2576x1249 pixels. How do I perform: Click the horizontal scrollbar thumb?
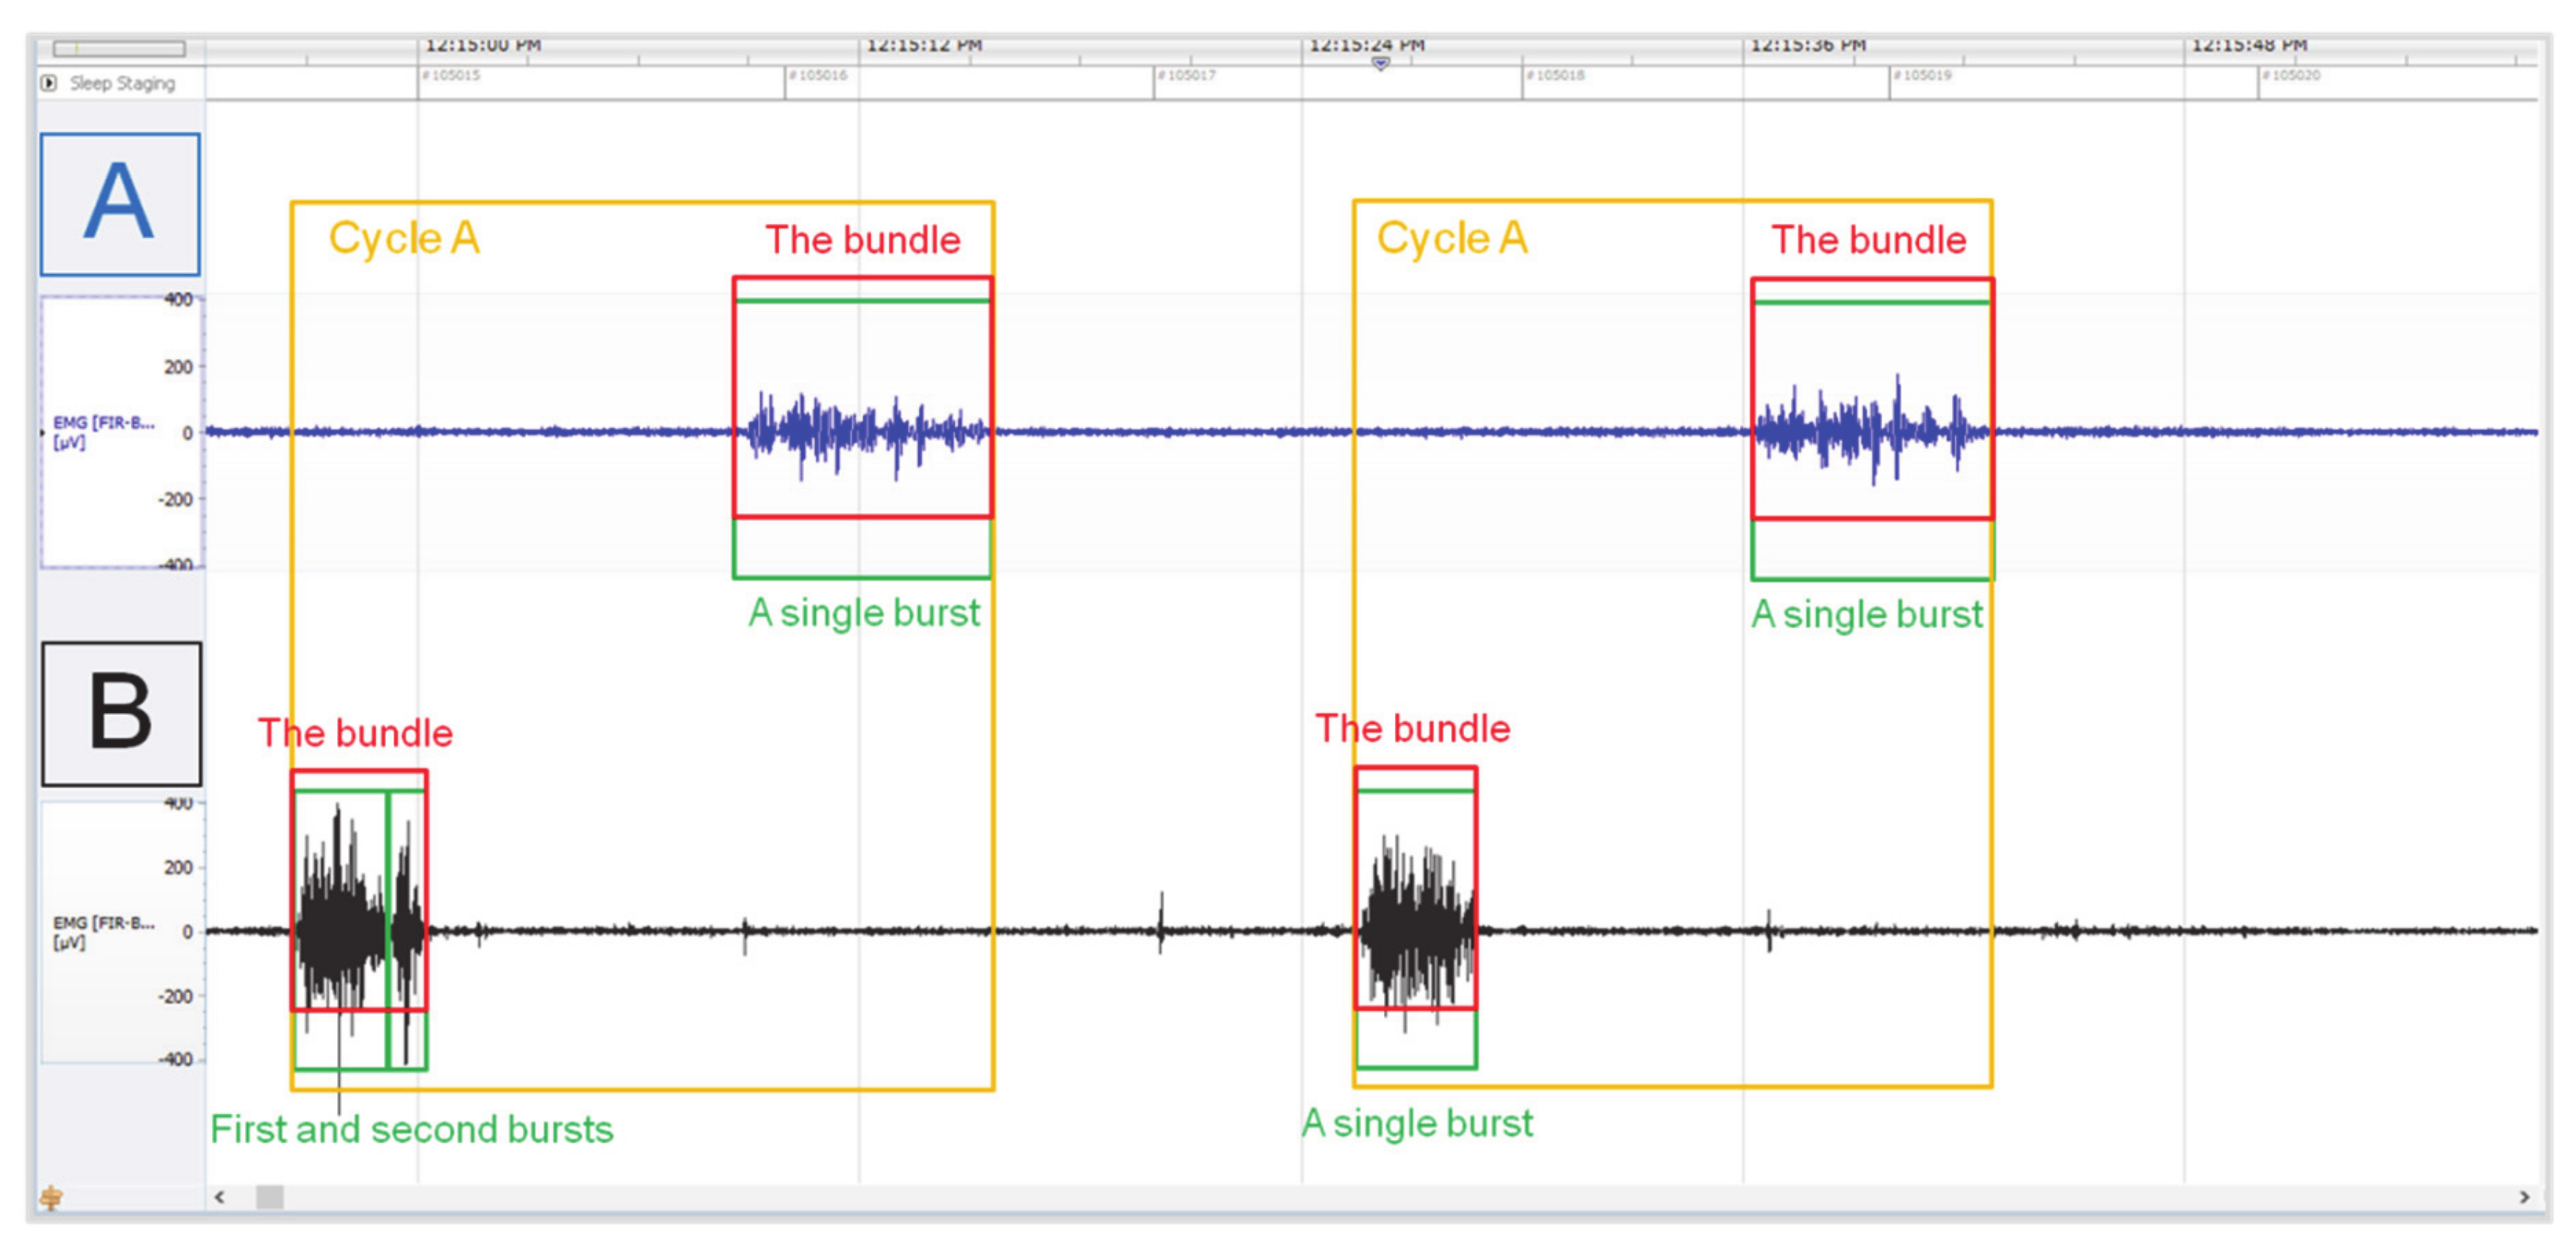269,1197
